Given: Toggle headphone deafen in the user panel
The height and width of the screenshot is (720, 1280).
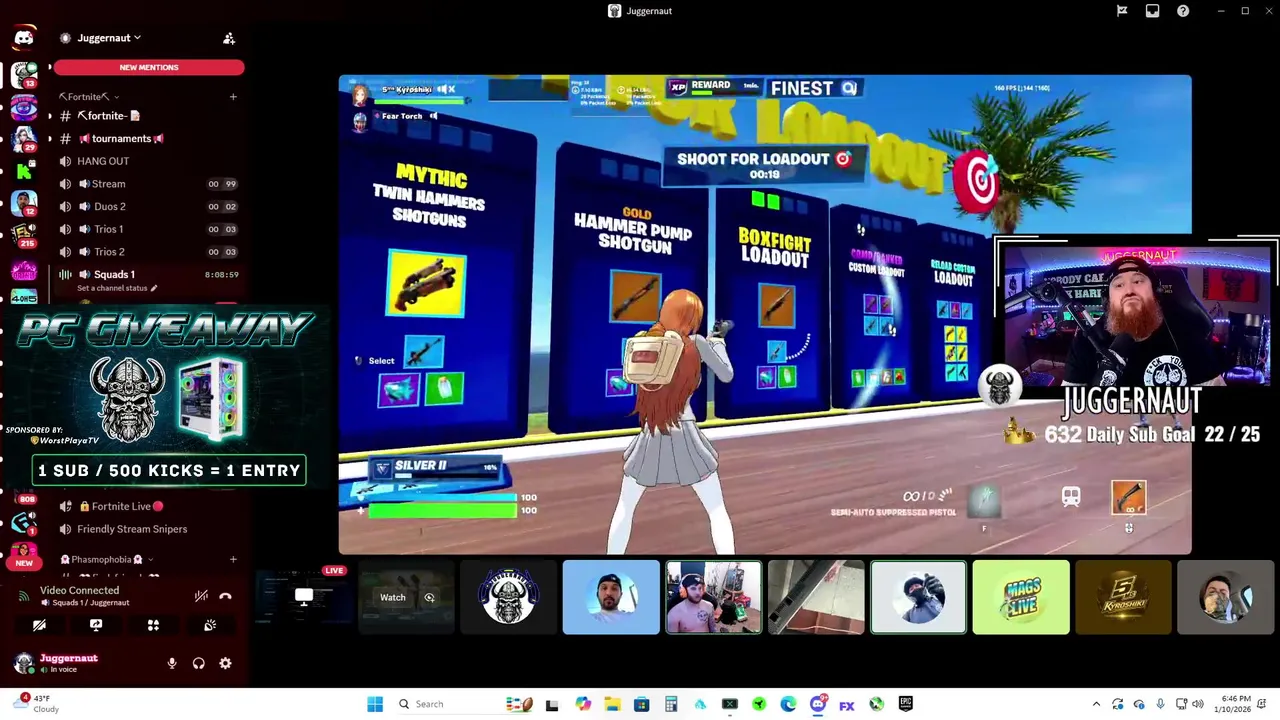Looking at the screenshot, I should tap(199, 663).
